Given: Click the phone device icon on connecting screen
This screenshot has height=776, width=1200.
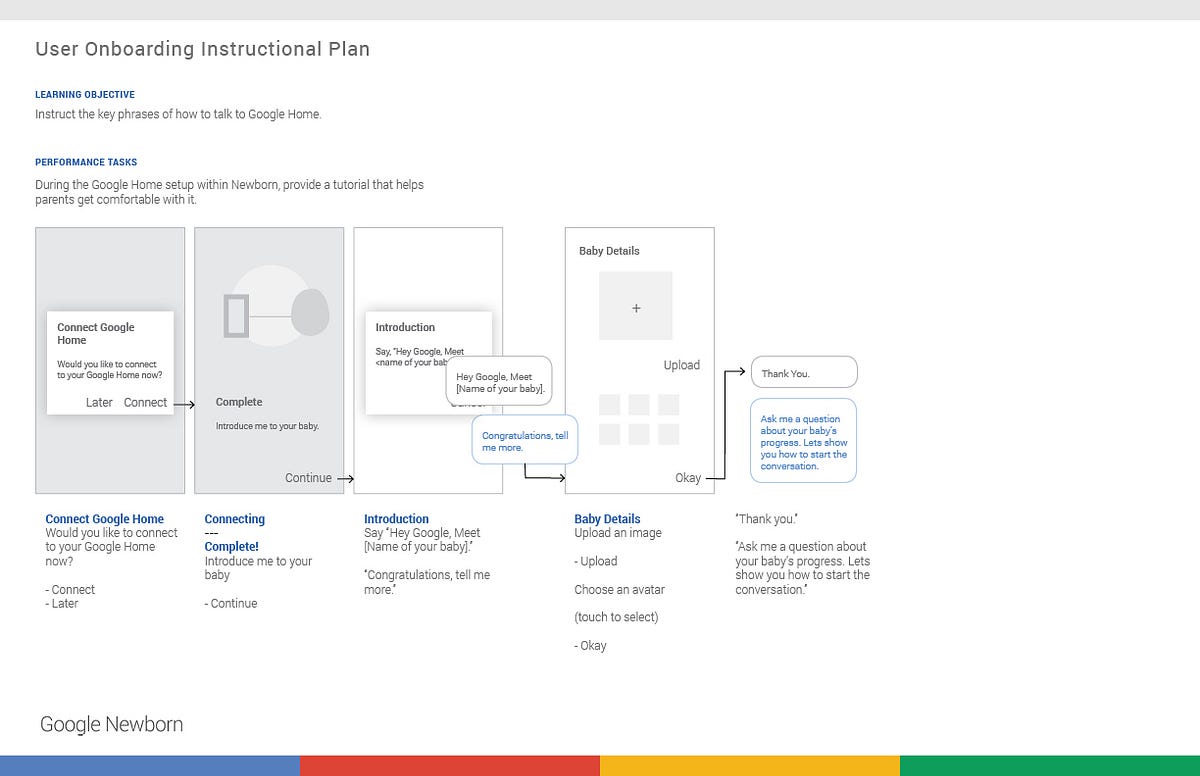Looking at the screenshot, I should click(x=236, y=315).
